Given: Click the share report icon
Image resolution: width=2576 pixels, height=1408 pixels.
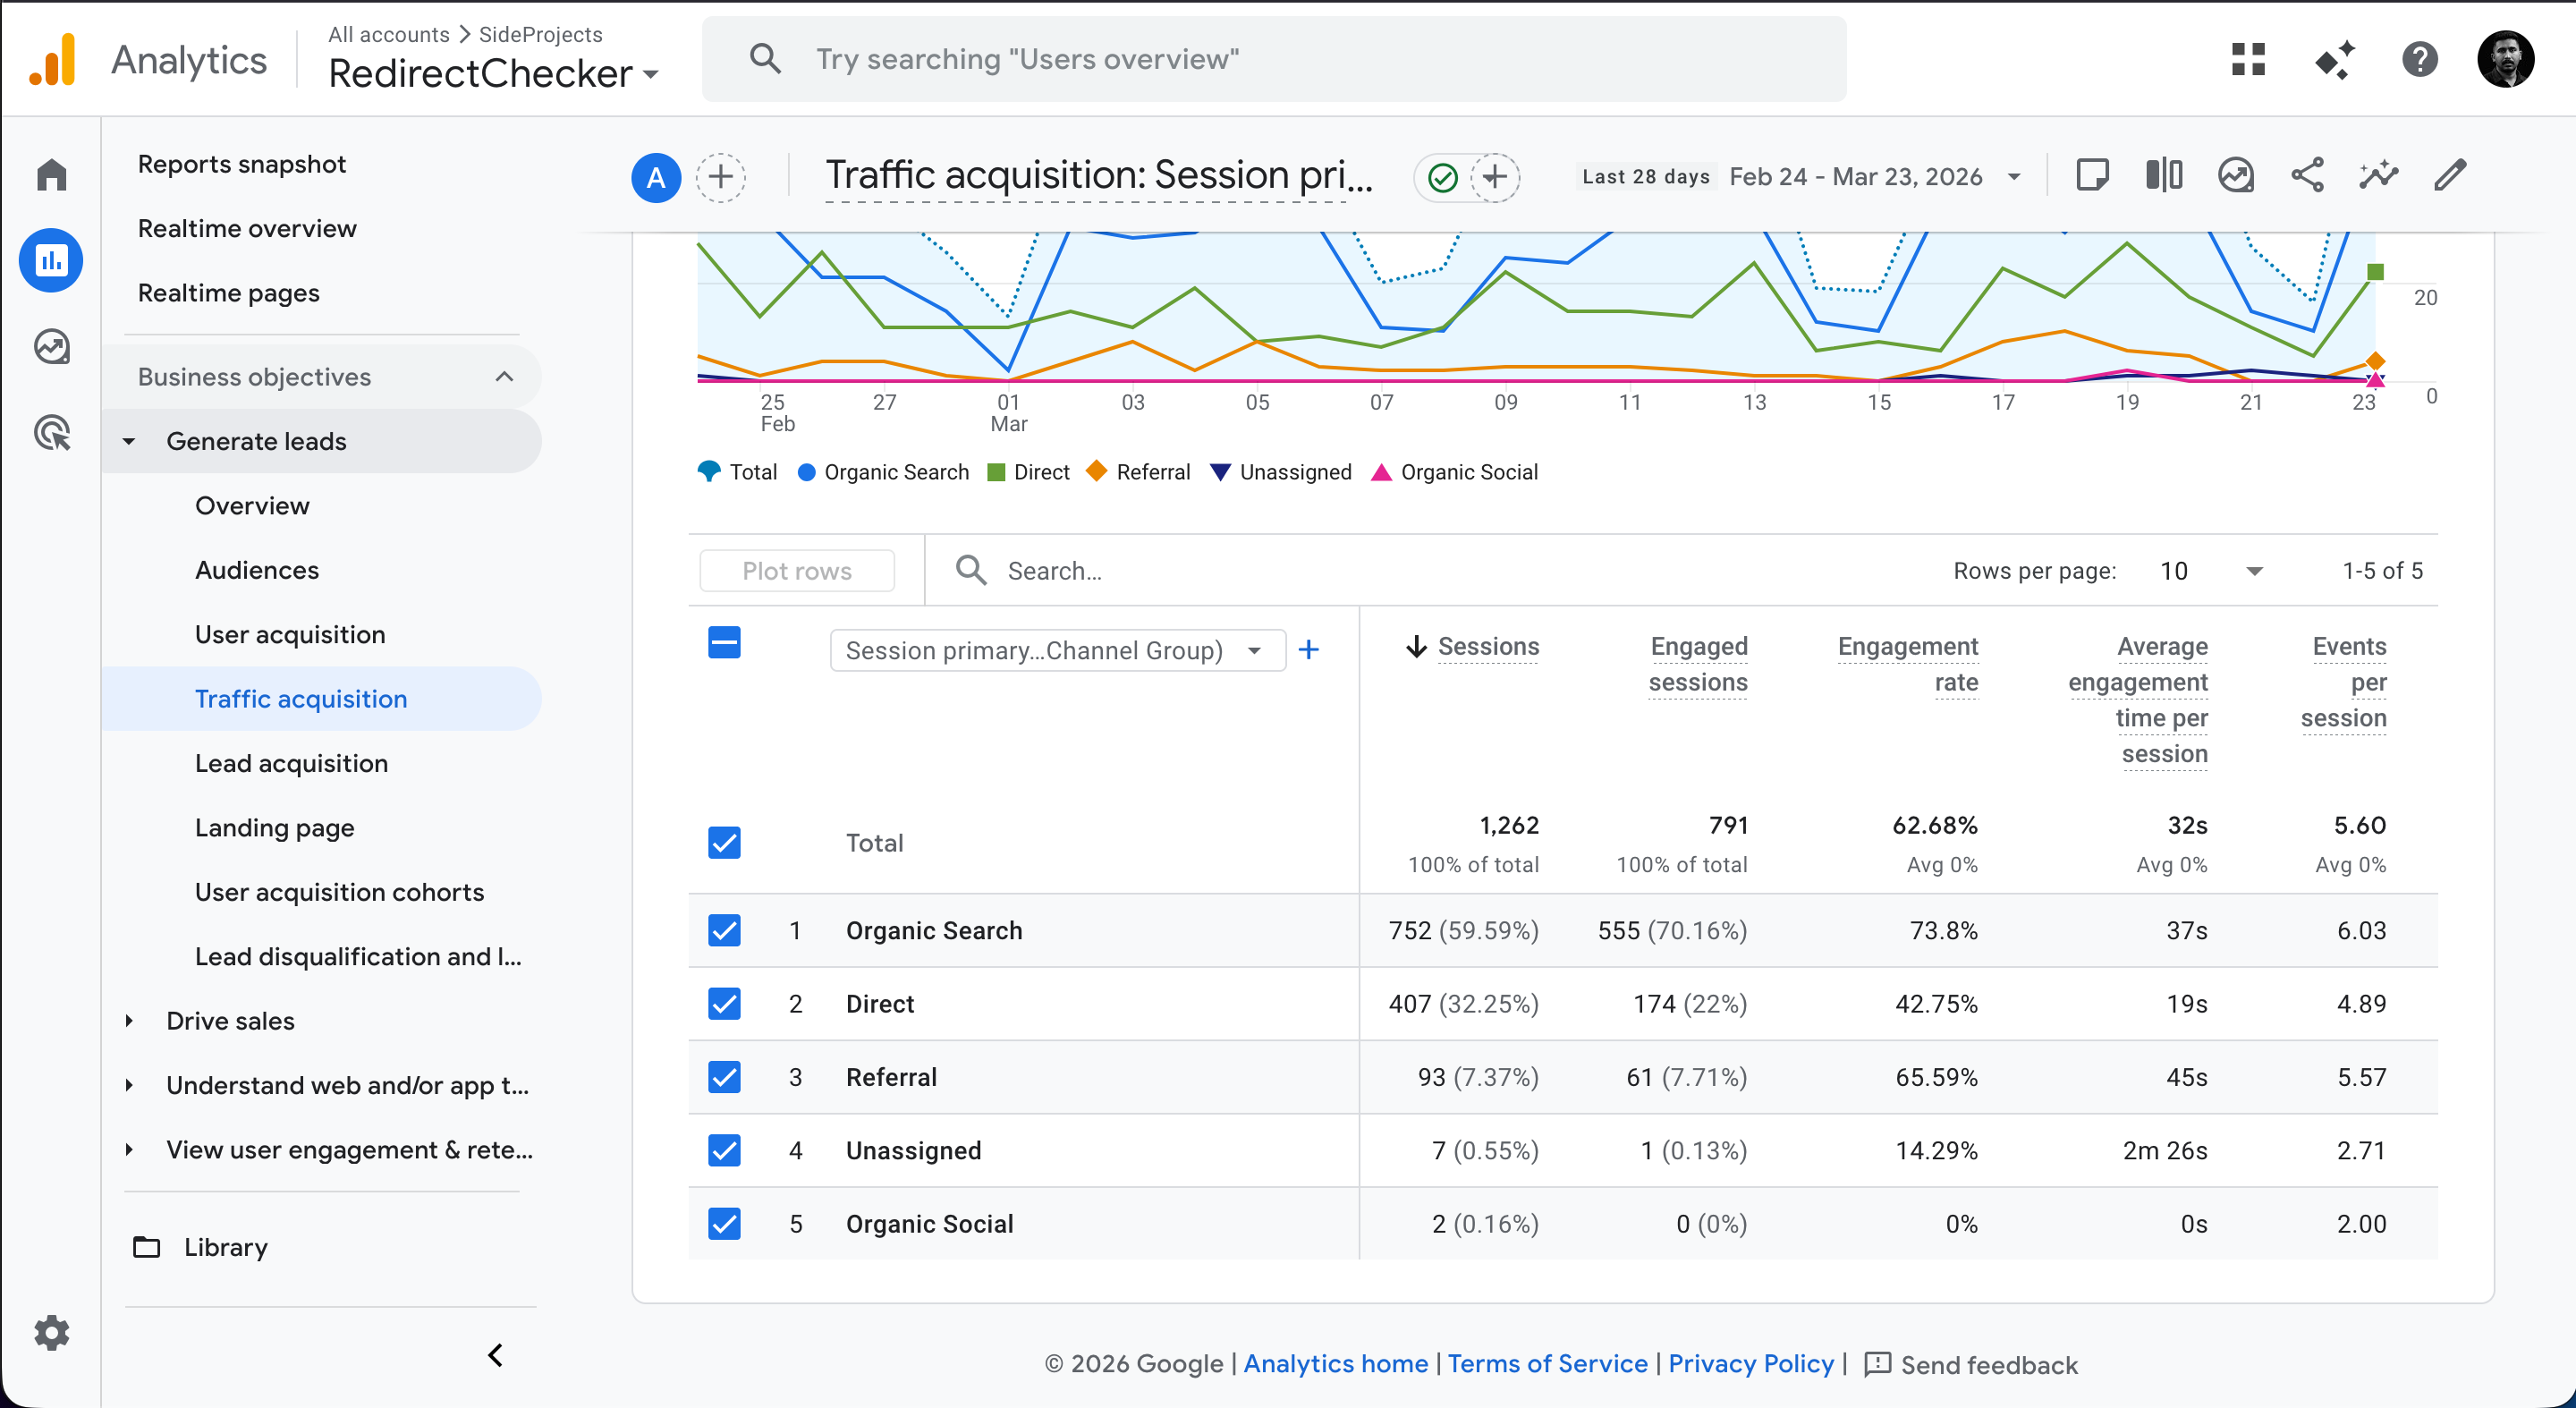Looking at the screenshot, I should click(x=2307, y=176).
